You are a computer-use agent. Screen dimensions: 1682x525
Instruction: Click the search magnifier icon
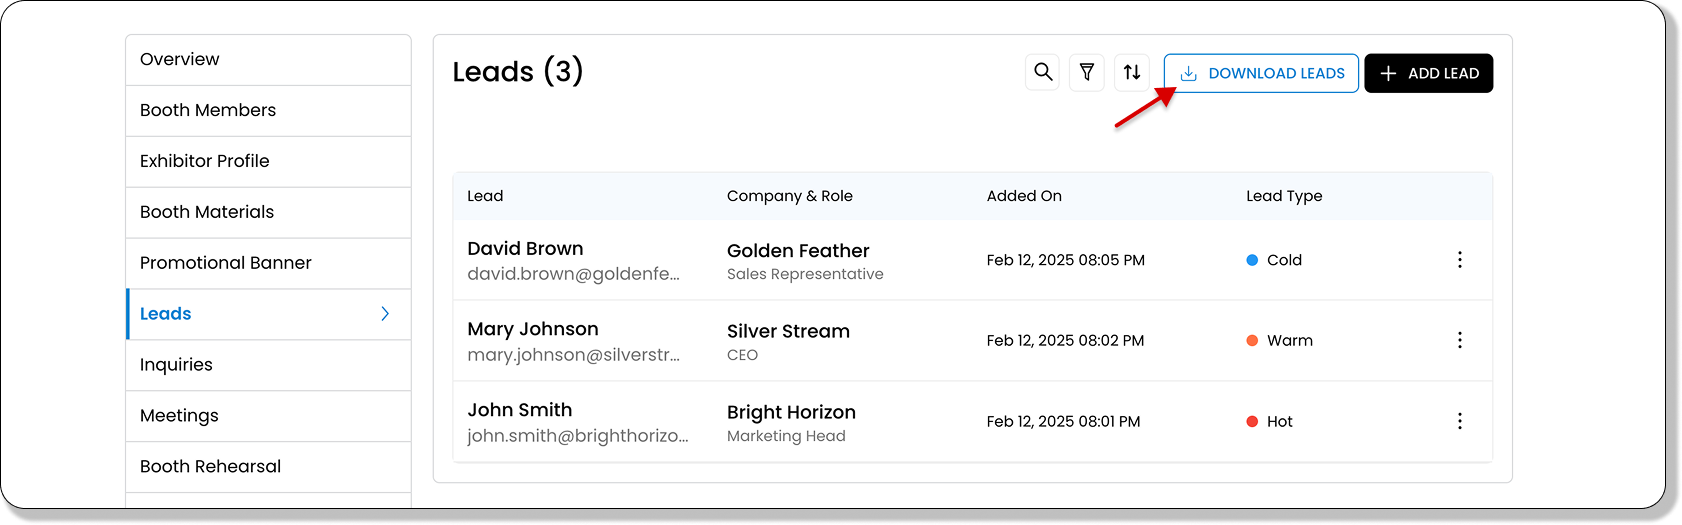click(x=1043, y=72)
